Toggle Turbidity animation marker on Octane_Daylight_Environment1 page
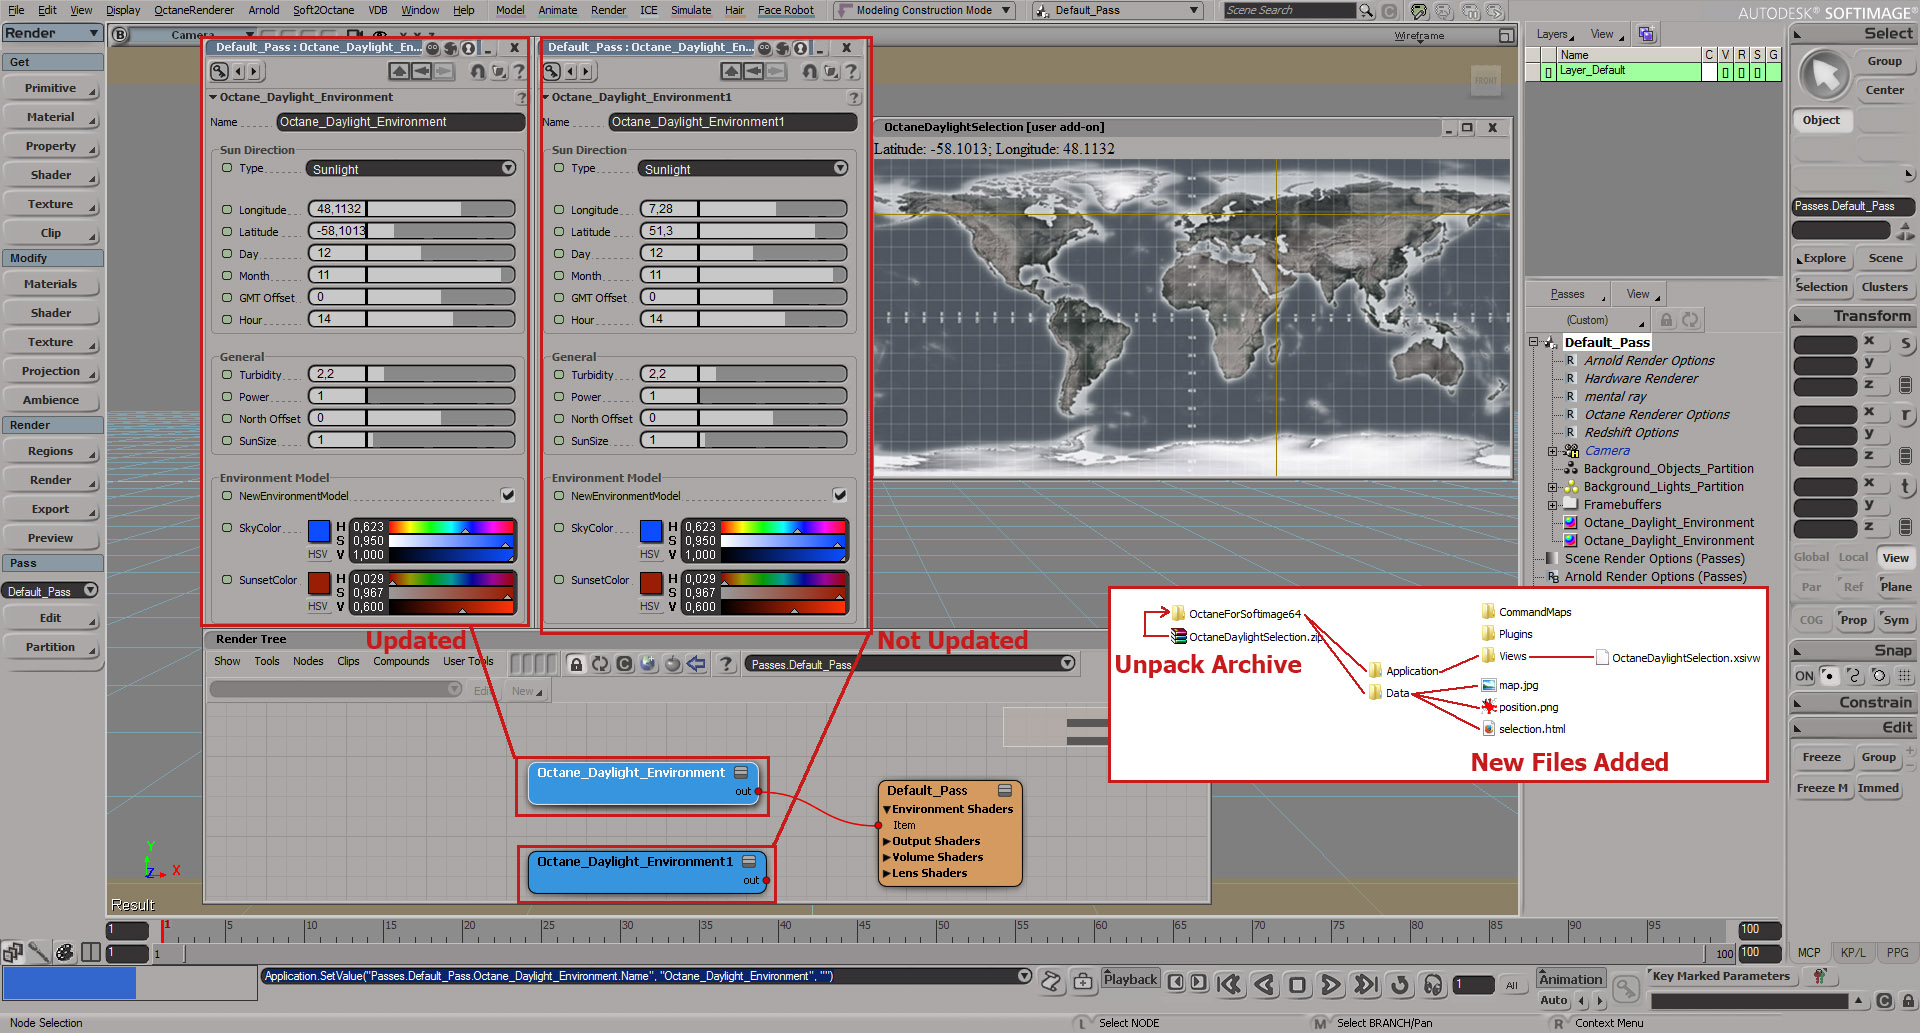Image resolution: width=1920 pixels, height=1033 pixels. click(559, 374)
